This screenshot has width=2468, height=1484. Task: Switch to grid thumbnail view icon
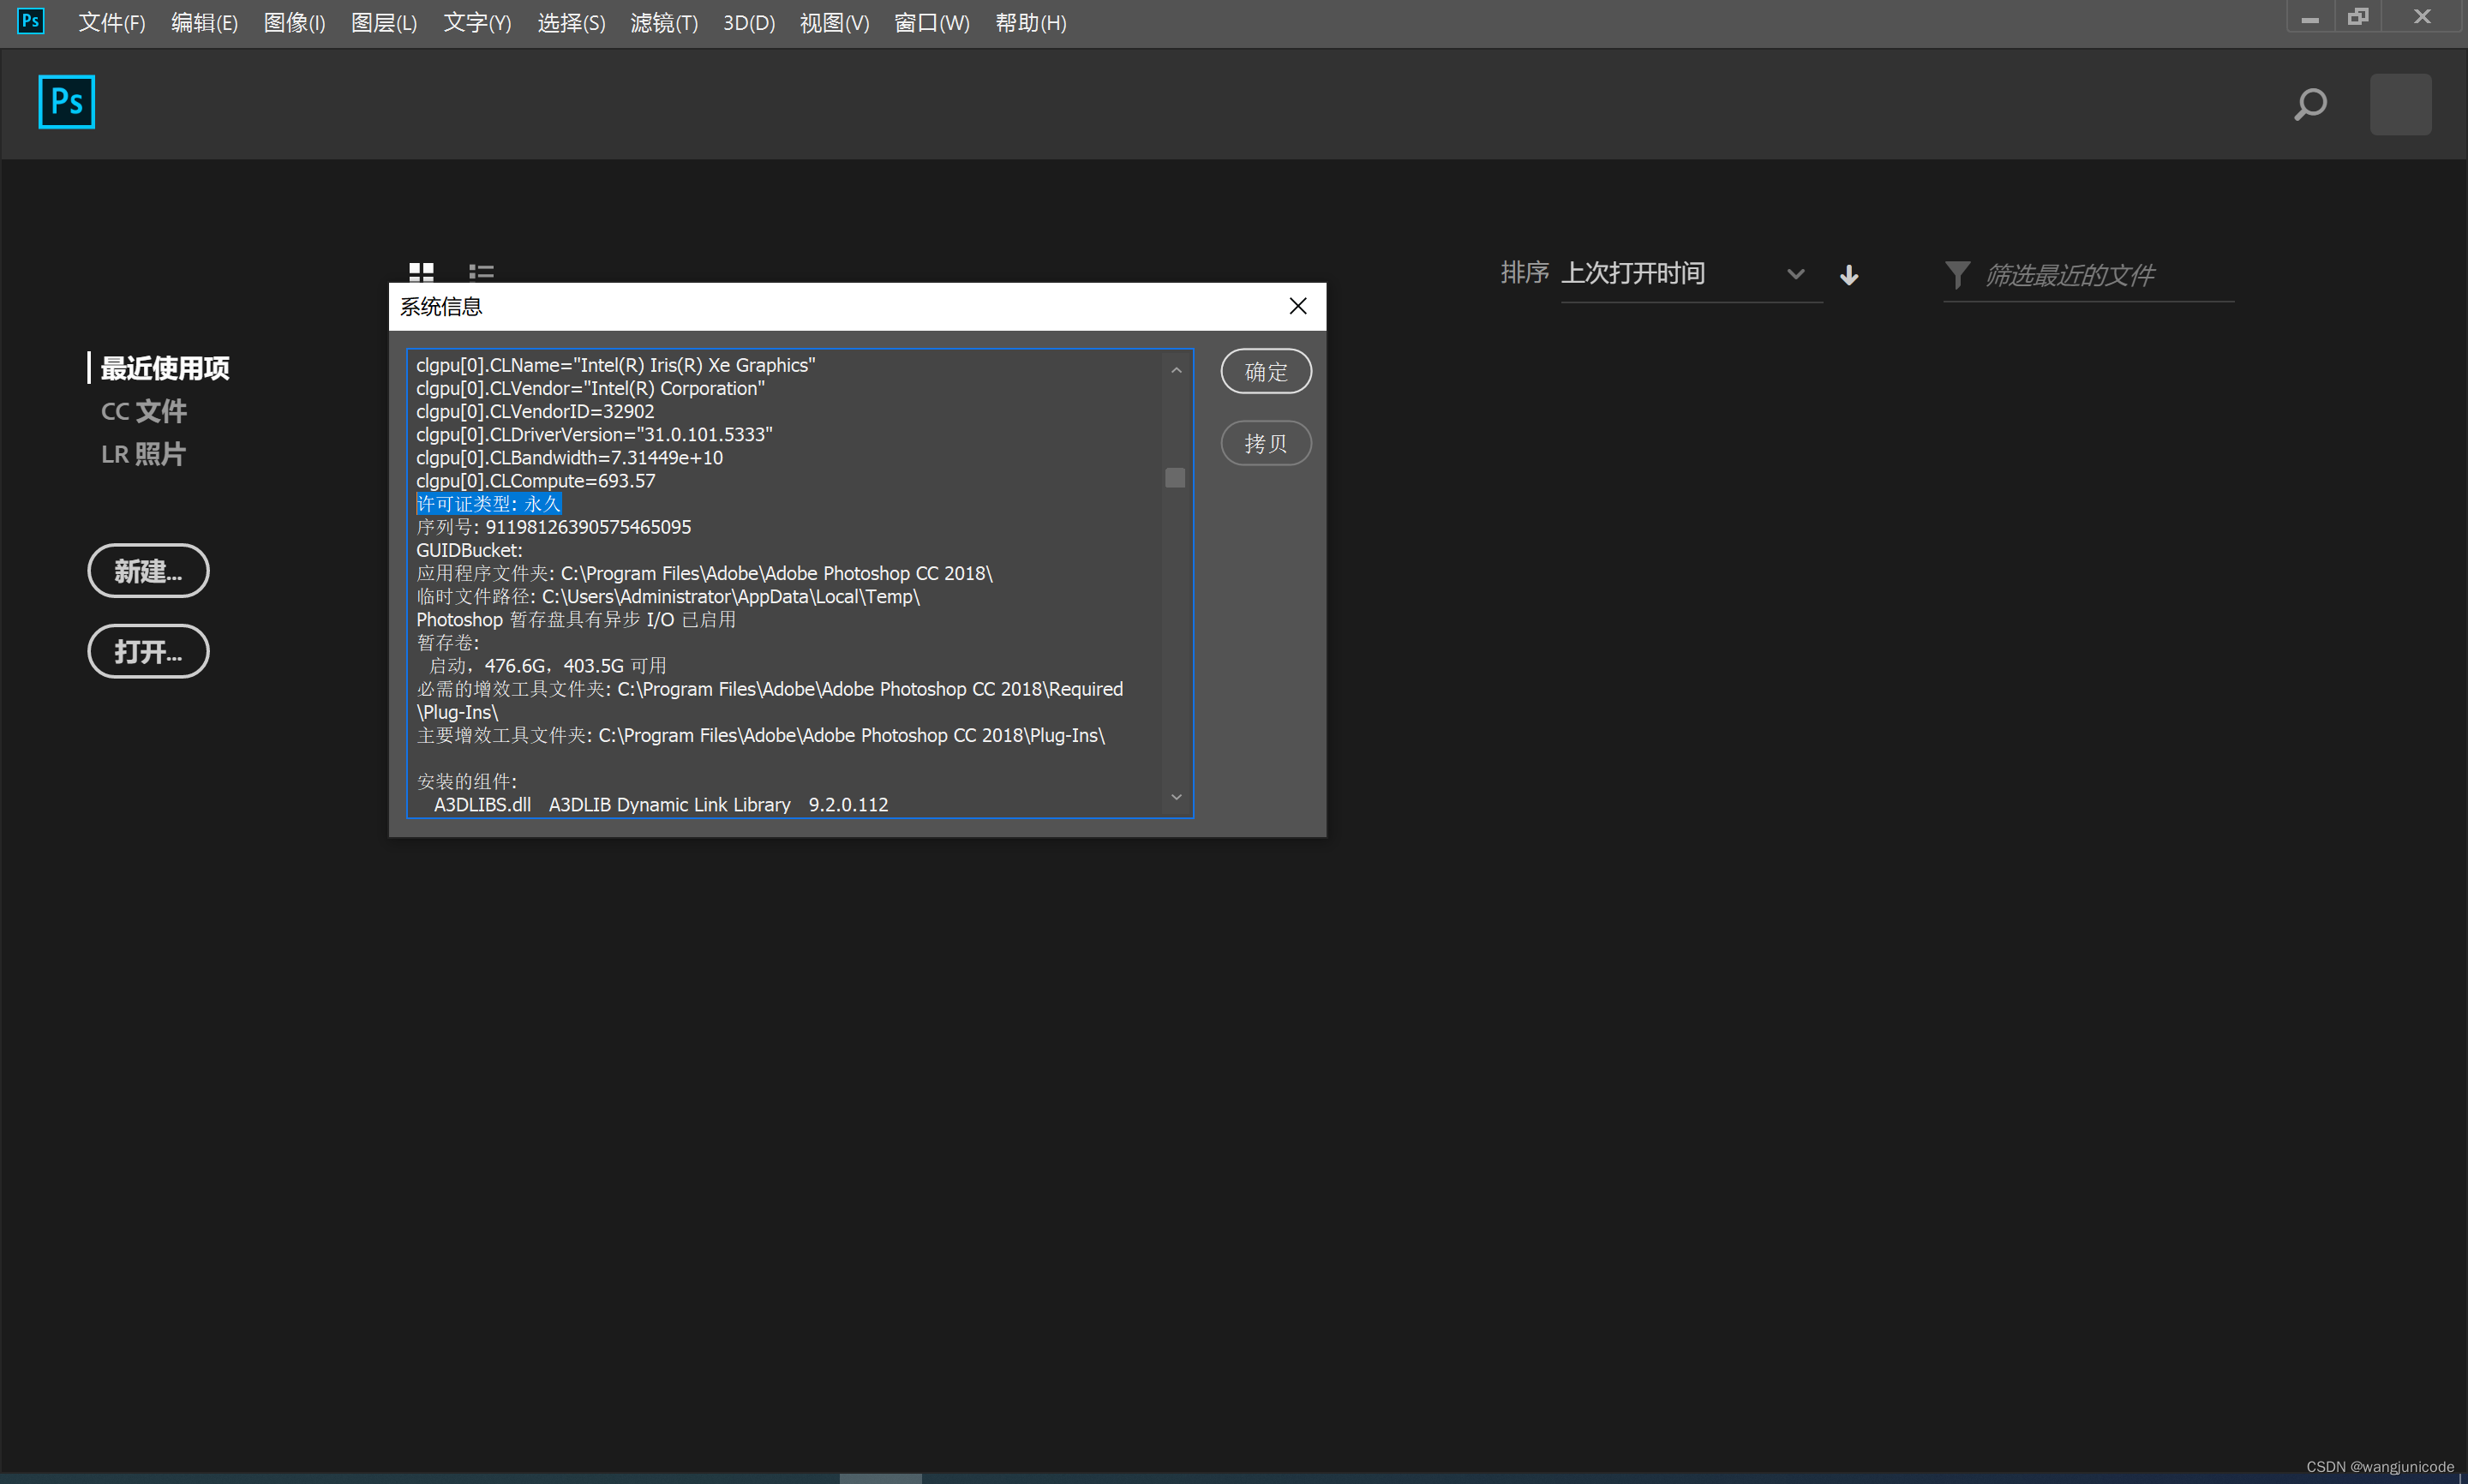pyautogui.click(x=421, y=271)
